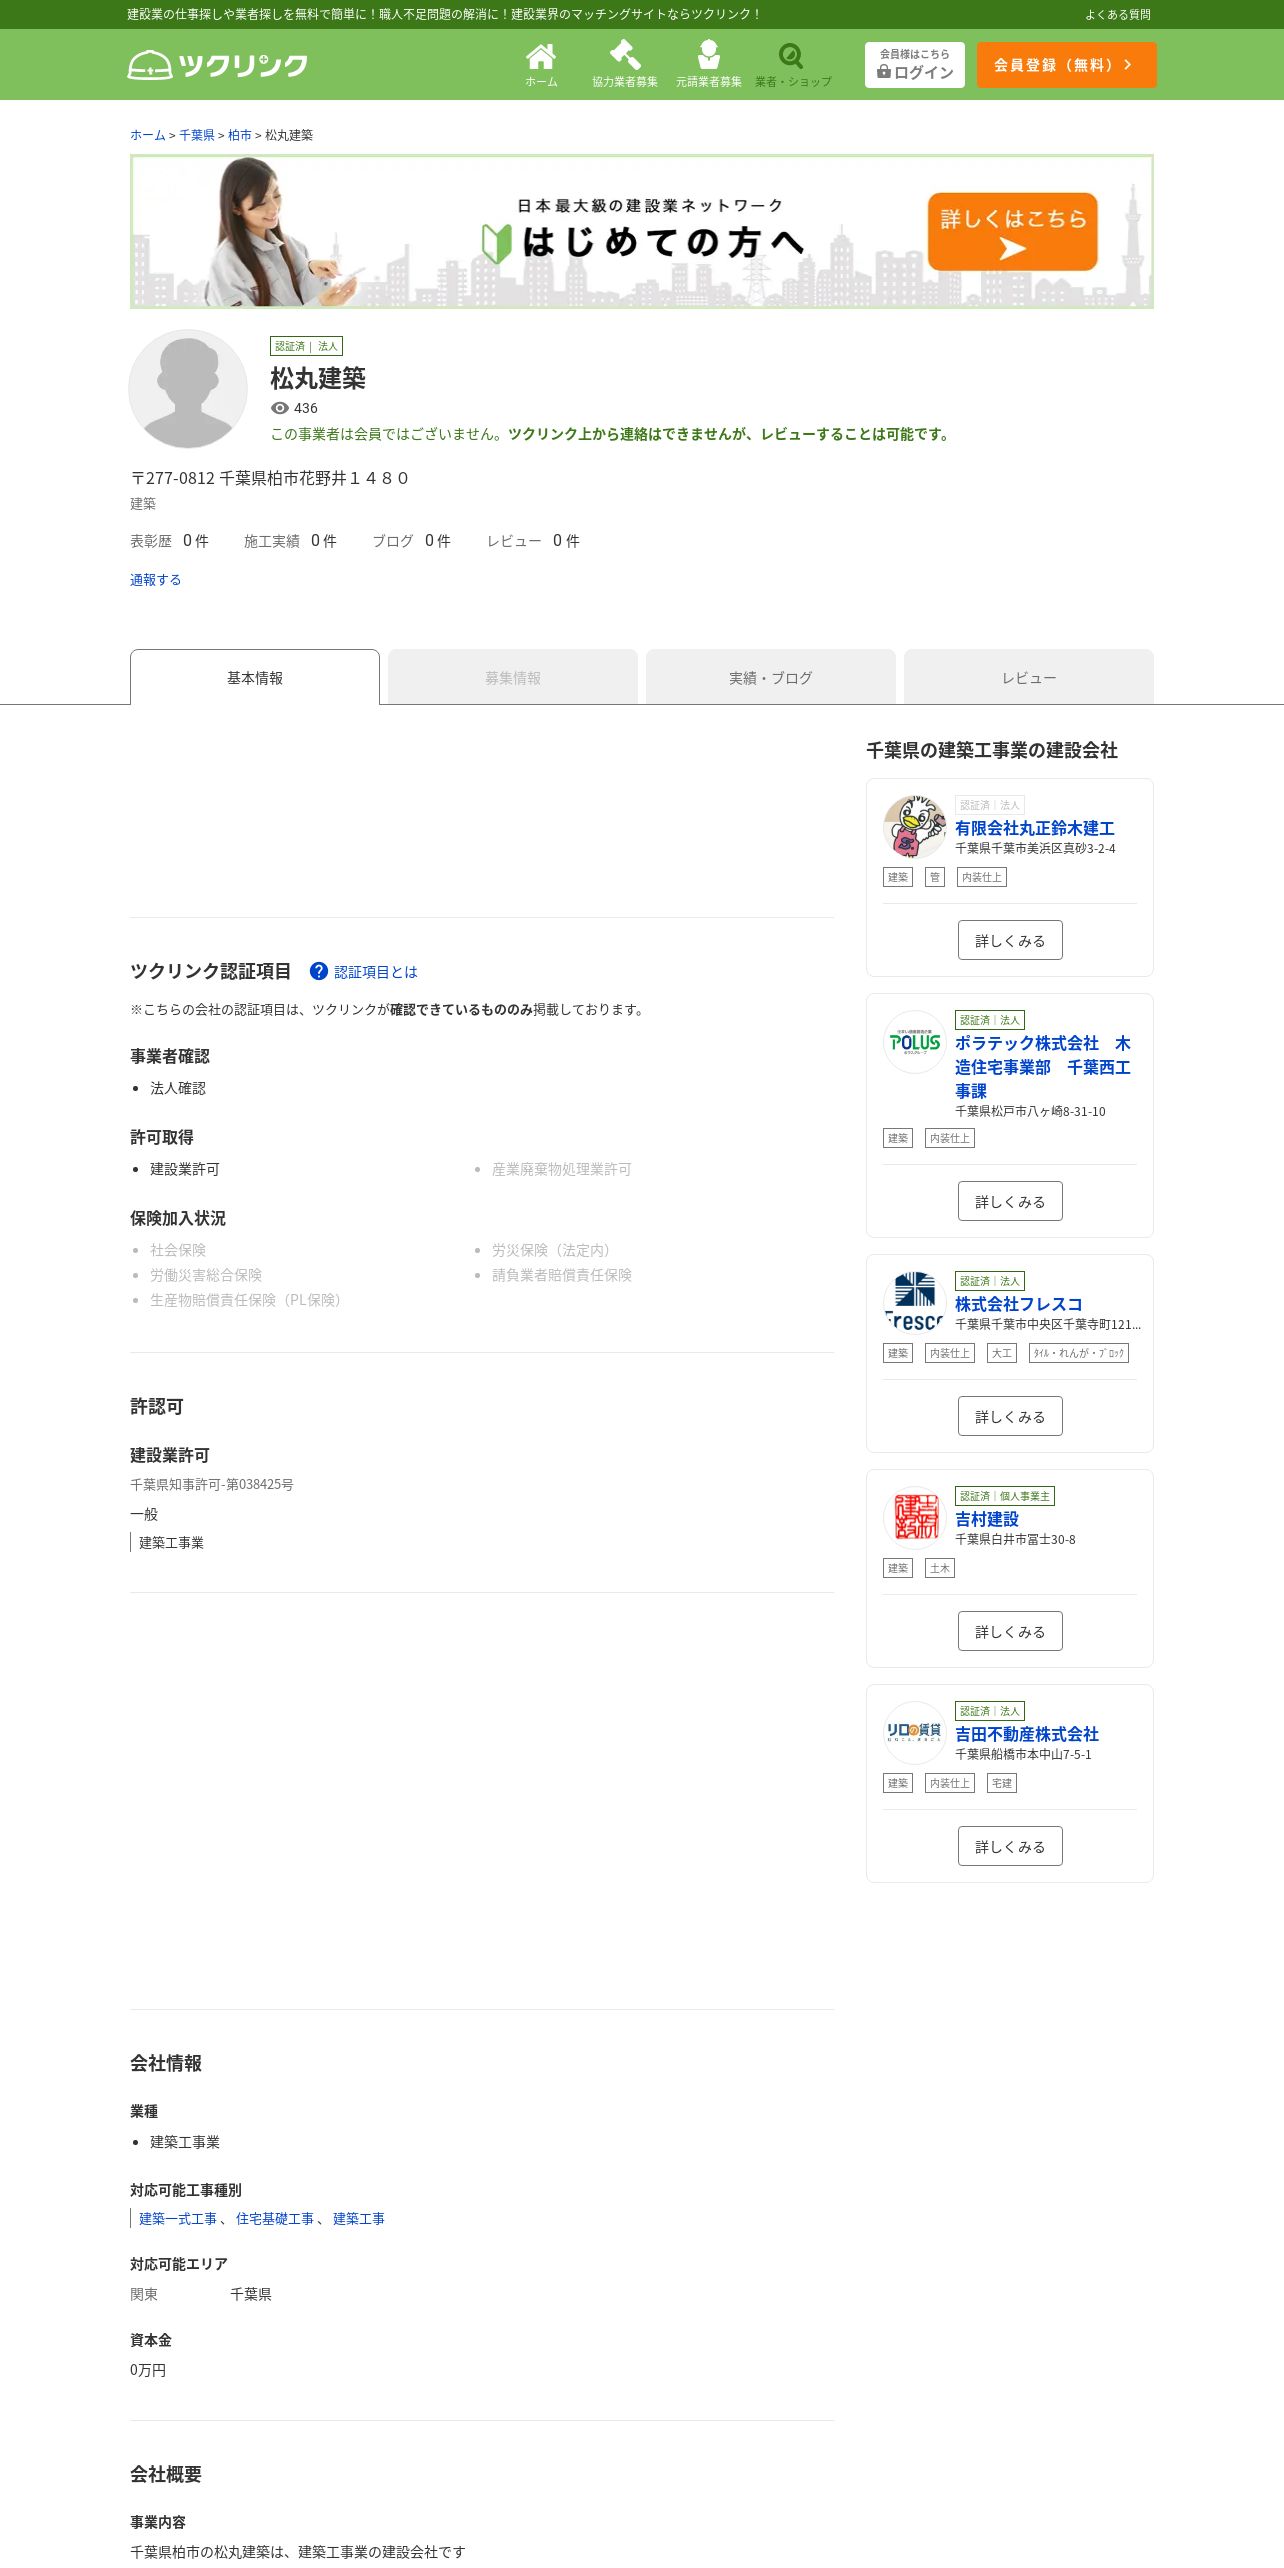Click 詳しくみる for 吉村建設
The width and height of the screenshot is (1284, 2568).
pos(1010,1631)
